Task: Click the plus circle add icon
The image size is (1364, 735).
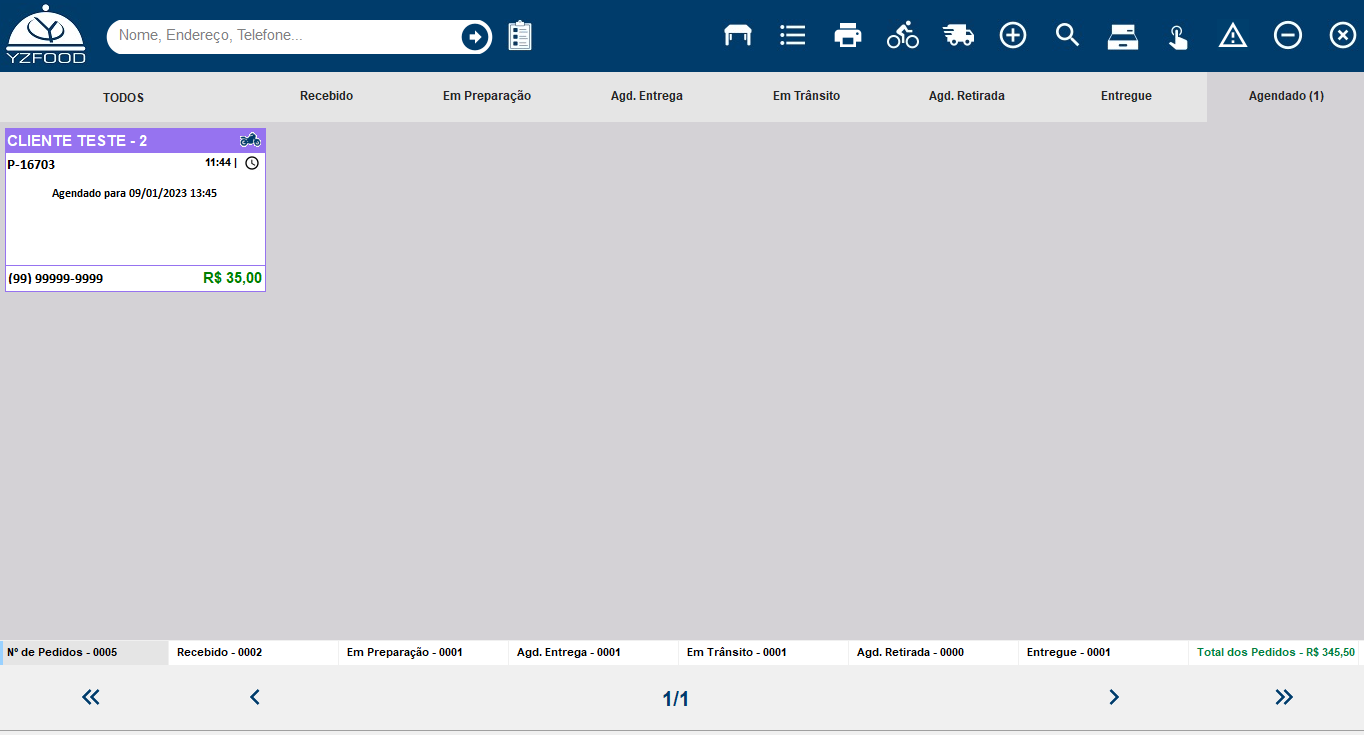Action: (x=1013, y=36)
